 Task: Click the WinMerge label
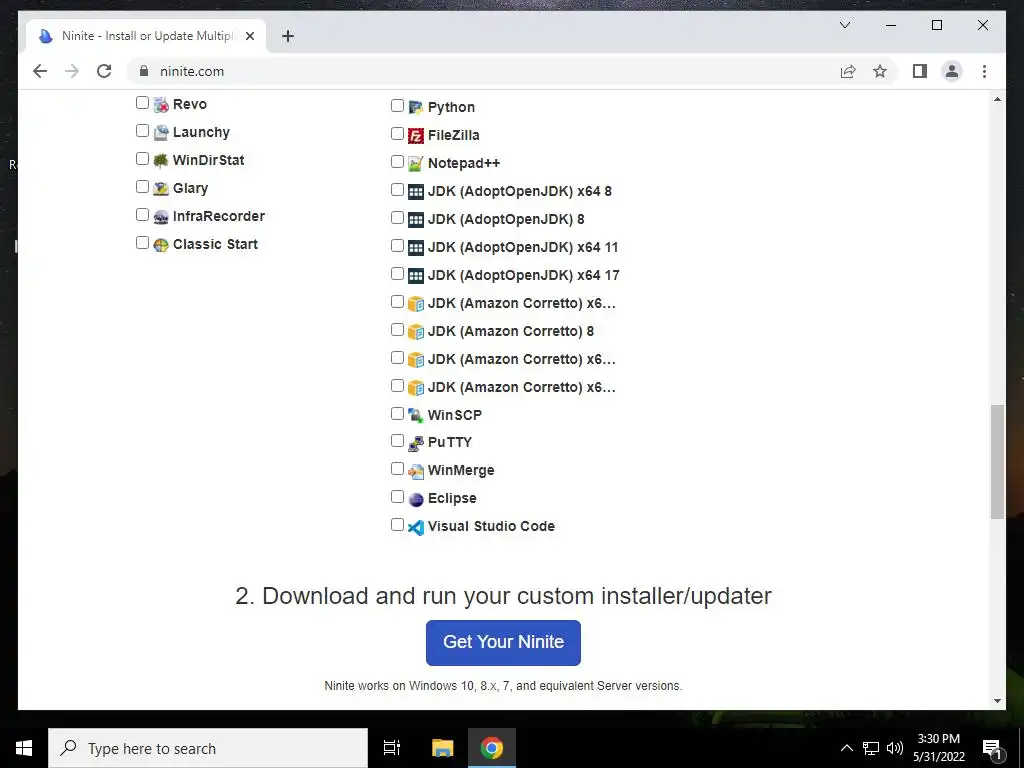(x=461, y=470)
